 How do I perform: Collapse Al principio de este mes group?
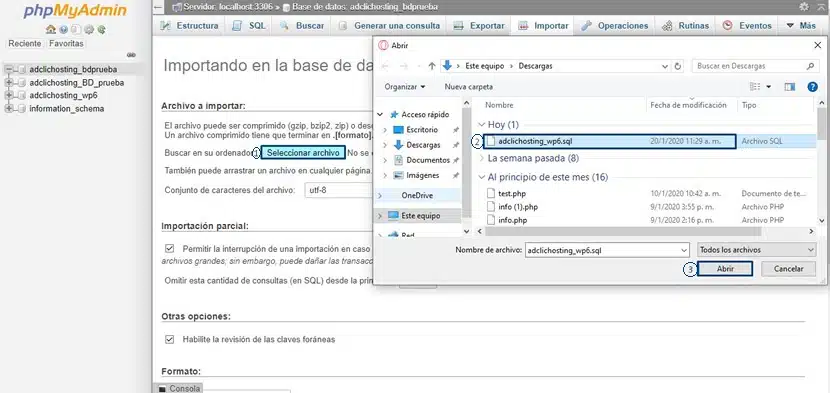point(481,177)
